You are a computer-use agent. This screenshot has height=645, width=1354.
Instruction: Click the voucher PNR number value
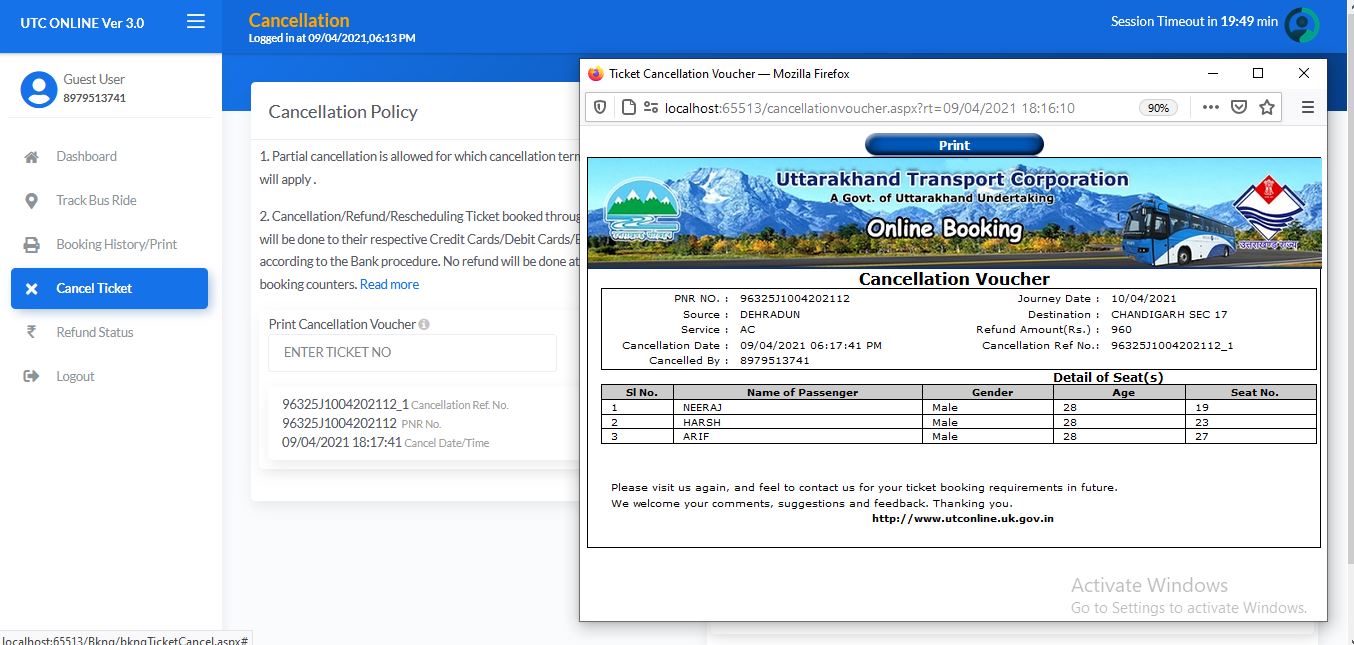(x=795, y=299)
